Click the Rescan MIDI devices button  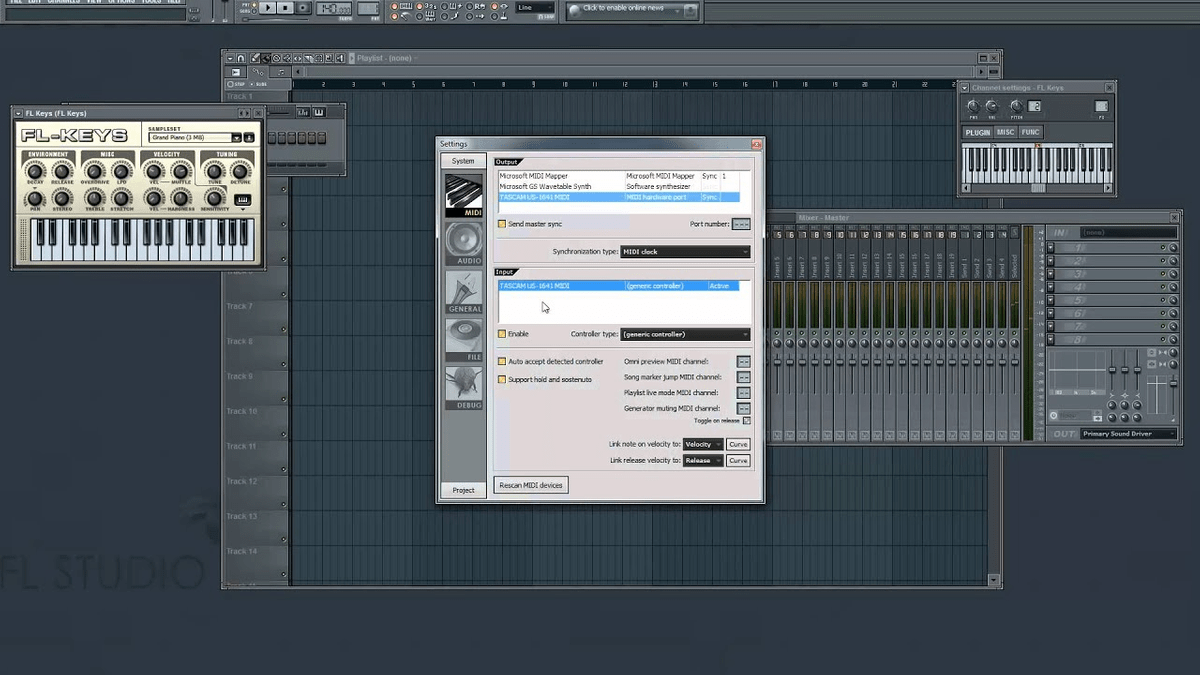pos(531,484)
